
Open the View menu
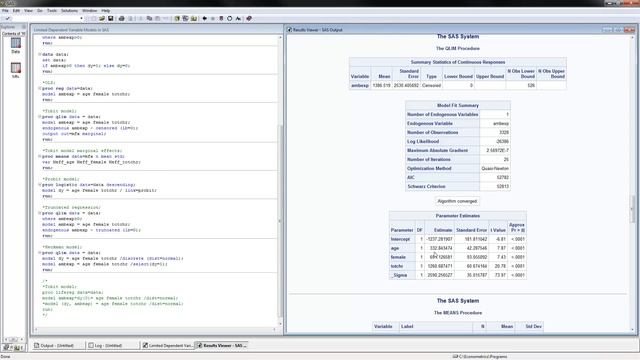[28, 11]
